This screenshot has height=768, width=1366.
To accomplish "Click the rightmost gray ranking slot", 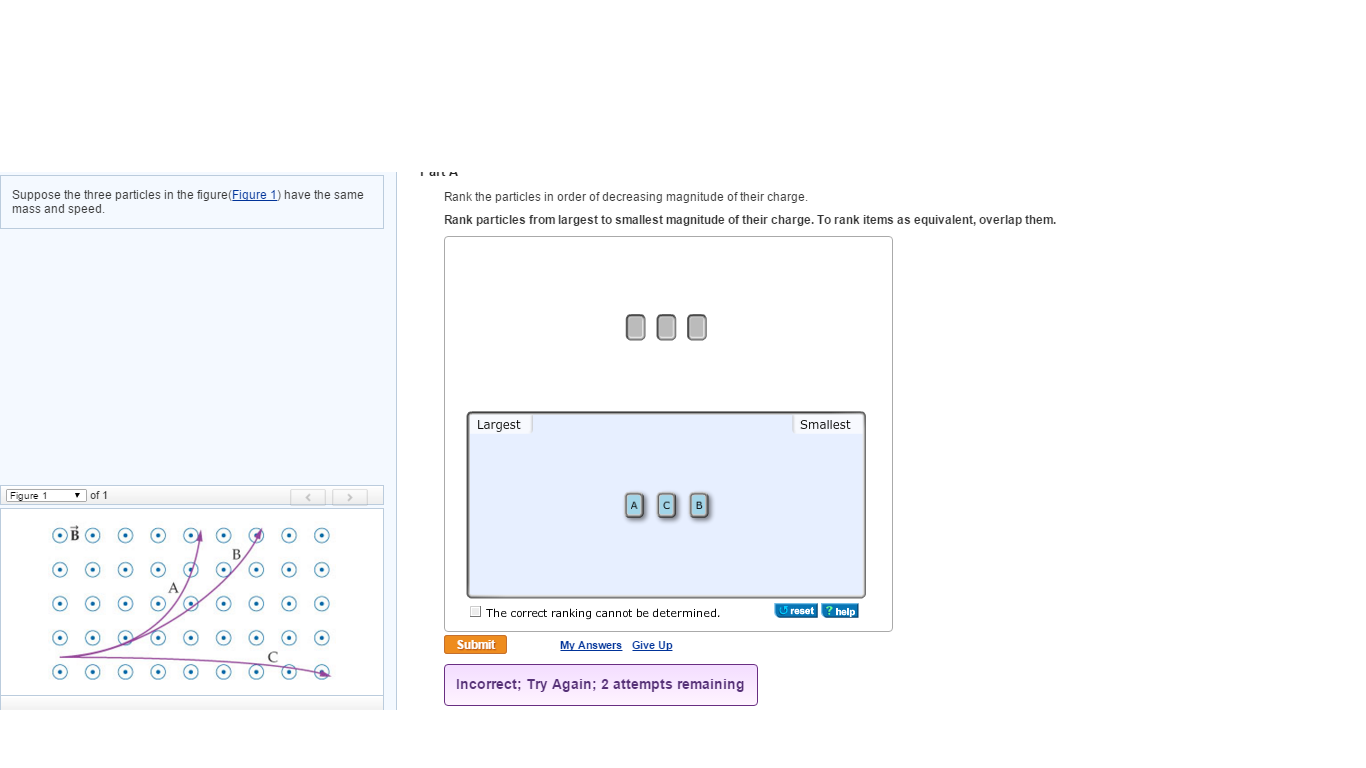I will pos(697,327).
